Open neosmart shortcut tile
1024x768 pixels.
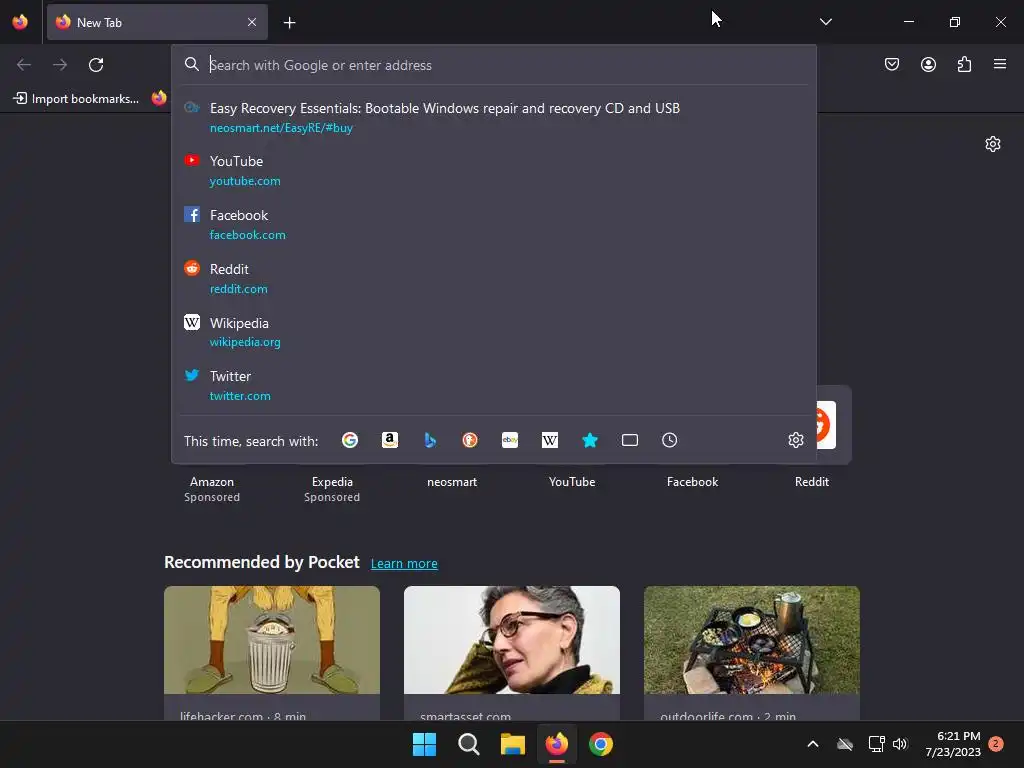452,482
